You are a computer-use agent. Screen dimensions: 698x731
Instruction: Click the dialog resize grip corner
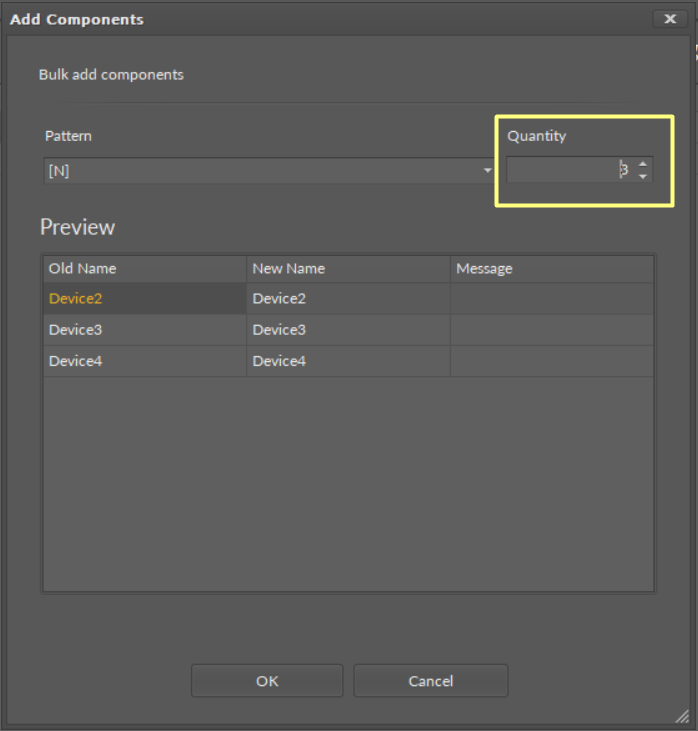tap(682, 716)
